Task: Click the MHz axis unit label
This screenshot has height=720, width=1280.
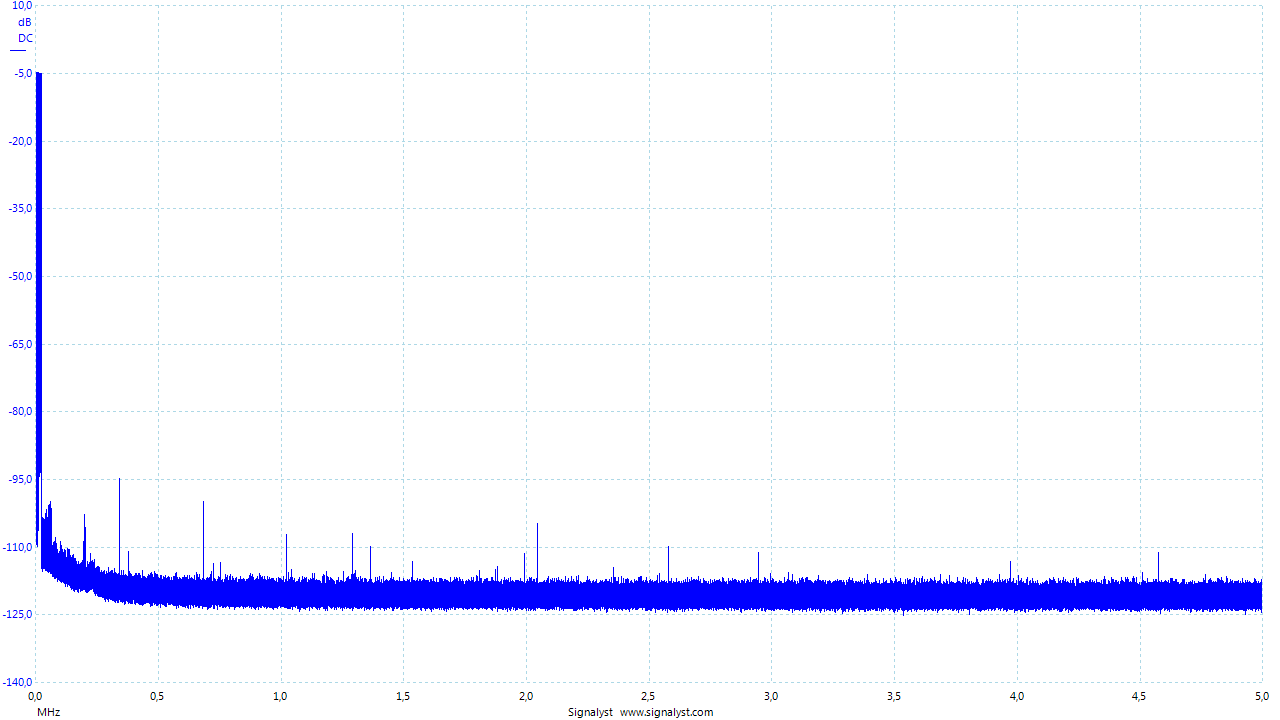Action: [x=48, y=712]
